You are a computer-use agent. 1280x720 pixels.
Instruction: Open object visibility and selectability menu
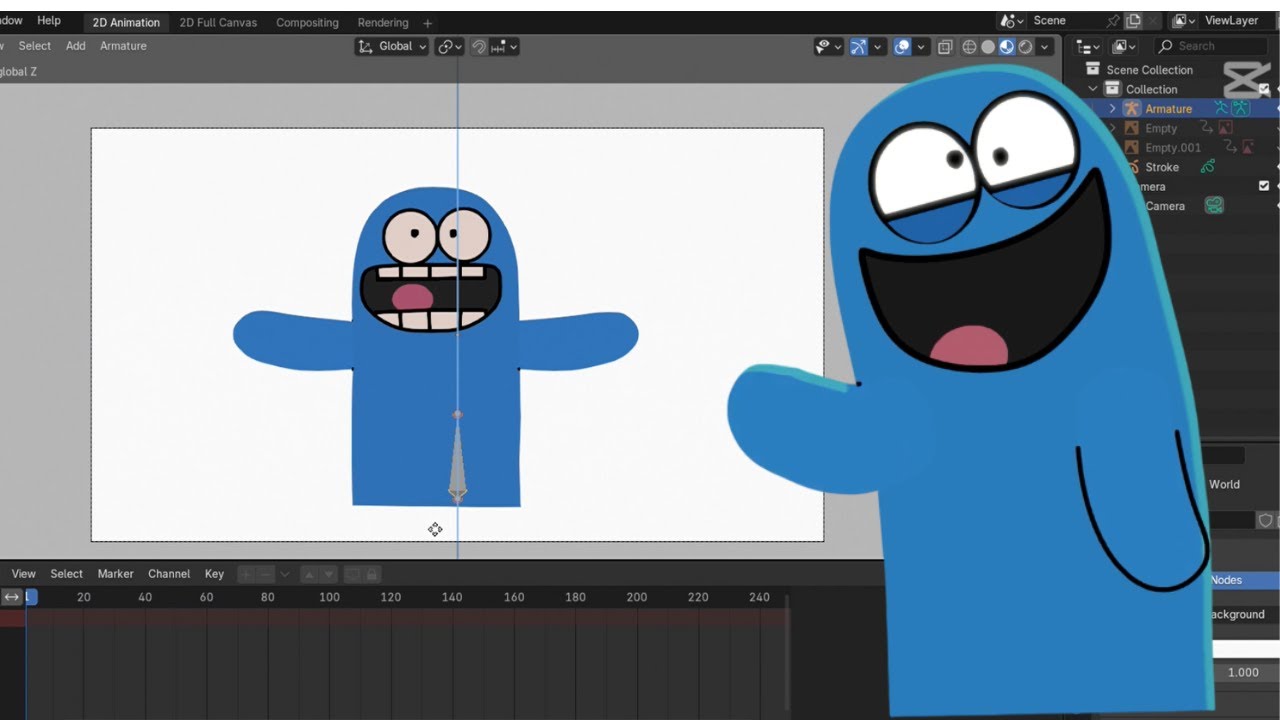click(x=829, y=46)
